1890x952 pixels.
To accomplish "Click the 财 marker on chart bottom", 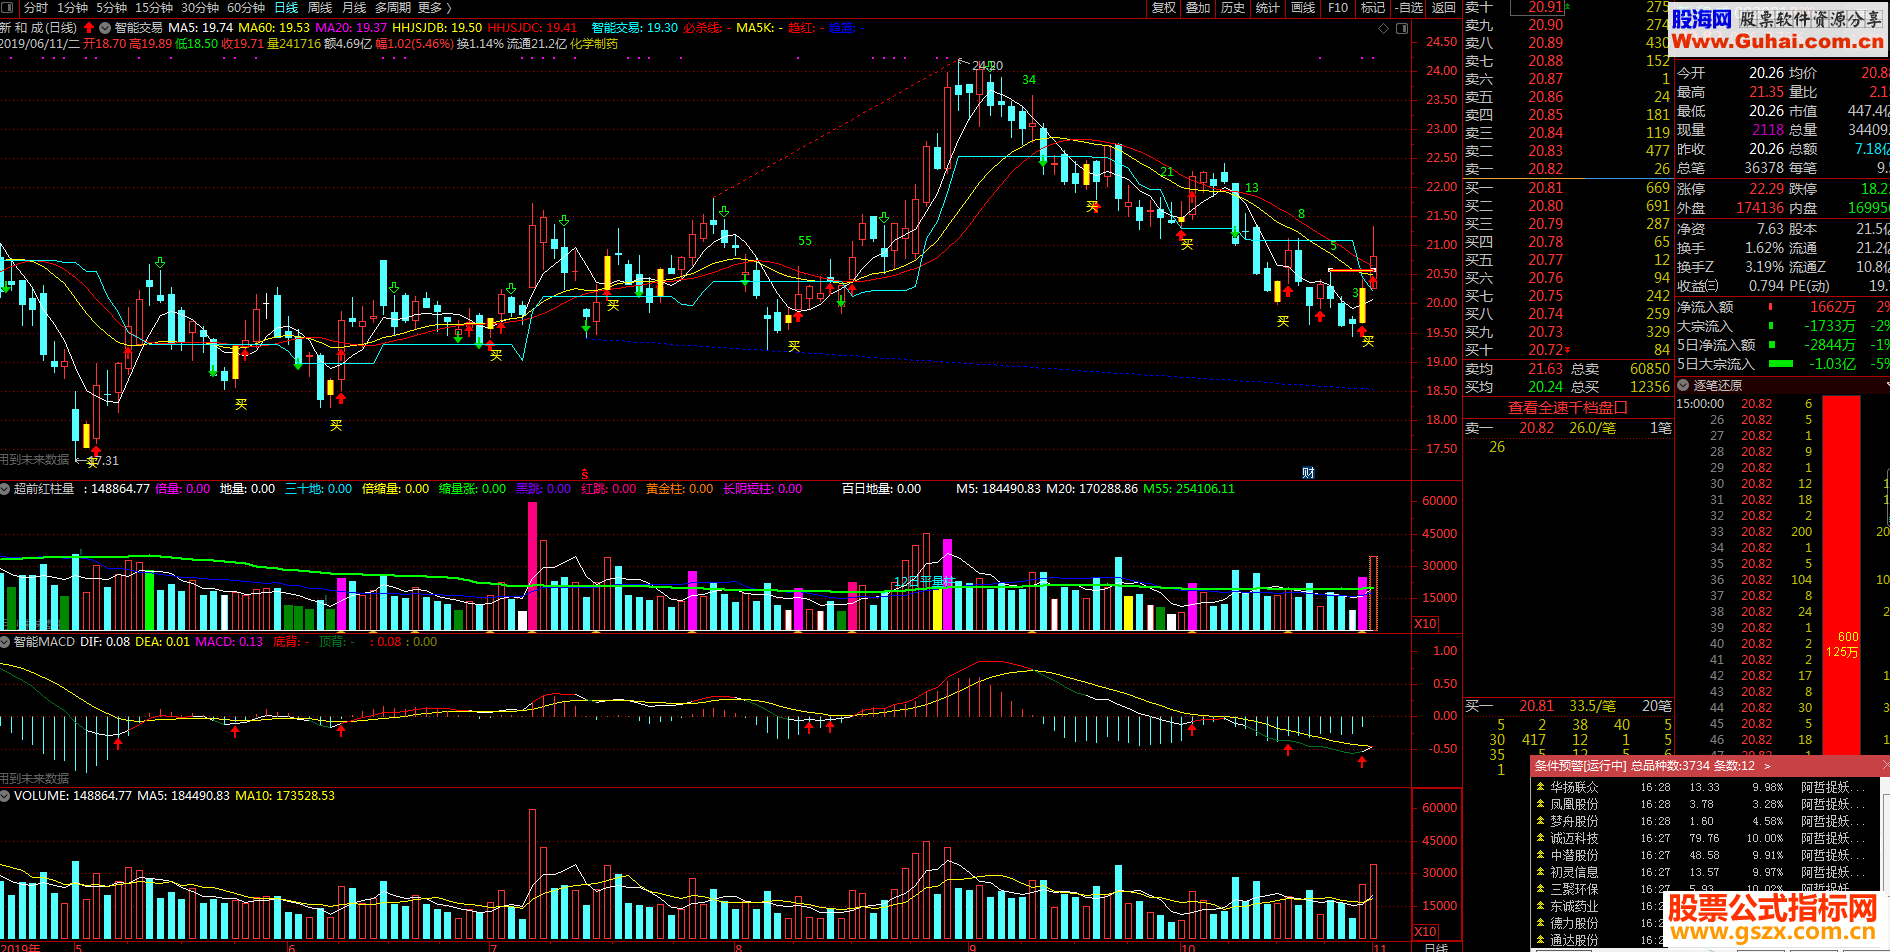I will pos(1308,473).
